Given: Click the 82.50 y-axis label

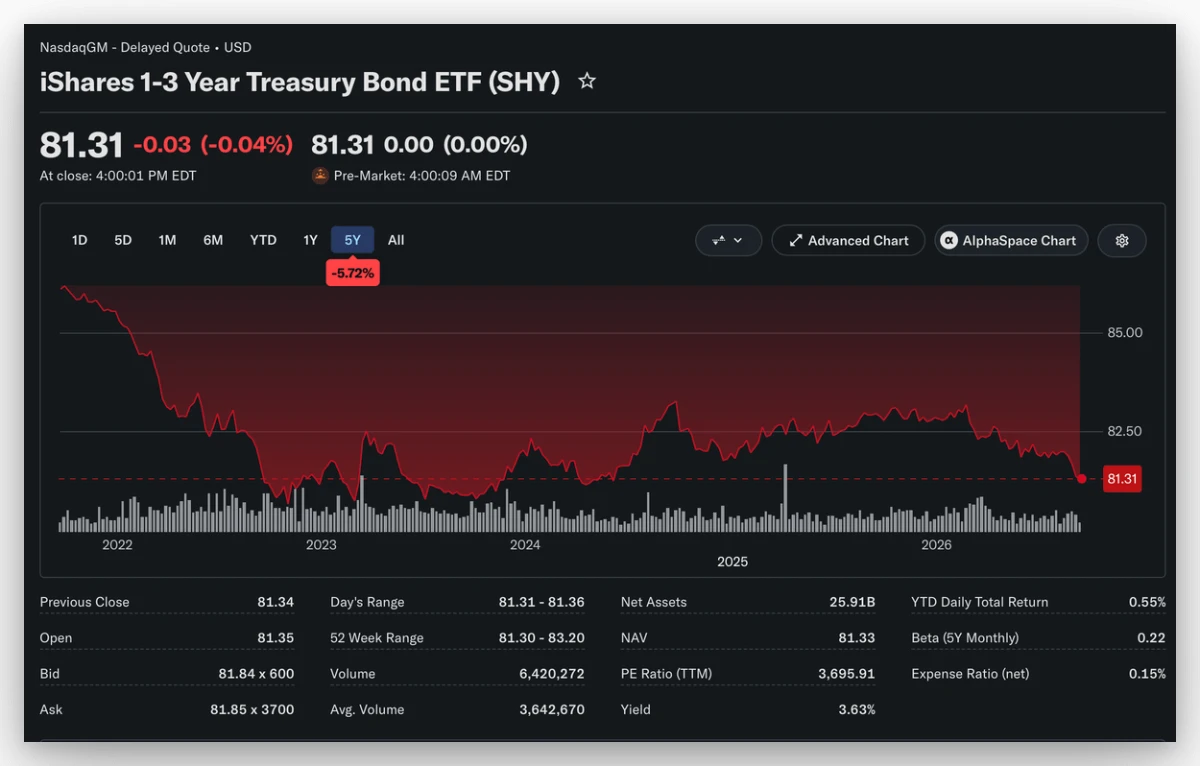Looking at the screenshot, I should (x=1124, y=431).
